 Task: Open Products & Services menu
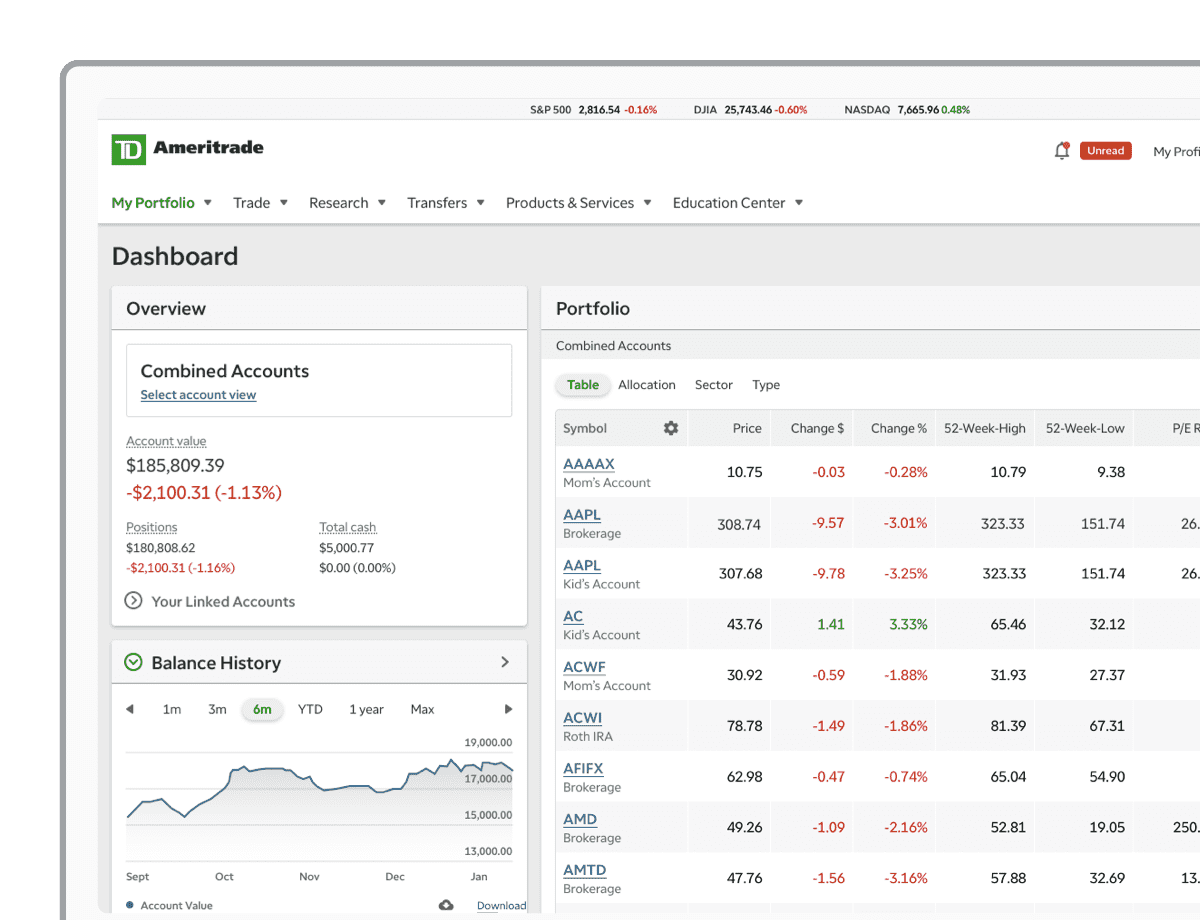[579, 202]
